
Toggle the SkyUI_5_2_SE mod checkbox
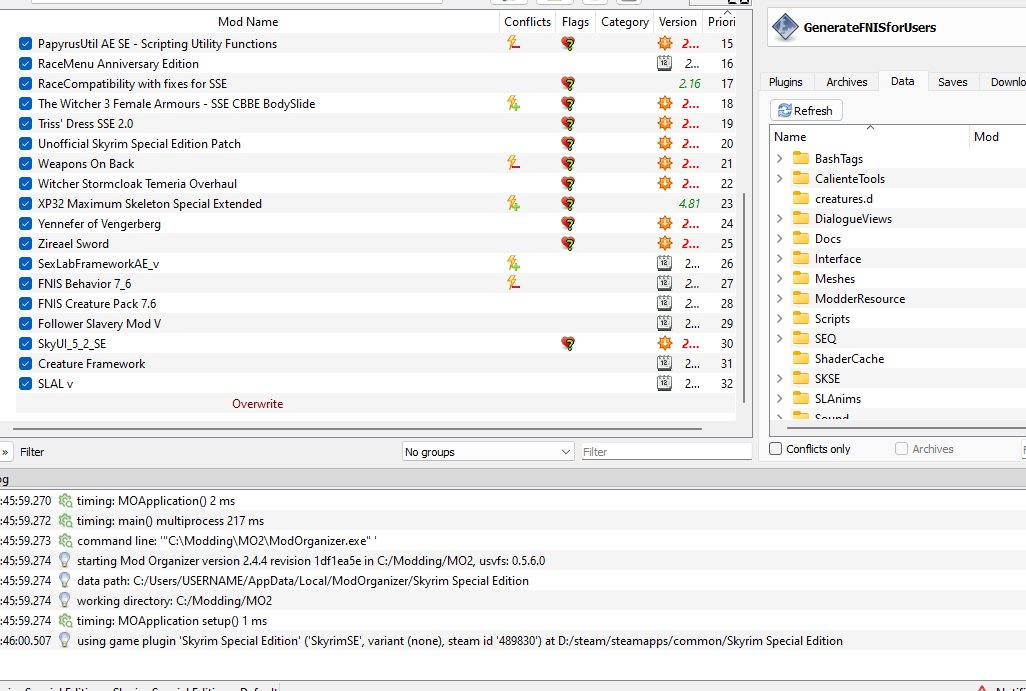[26, 344]
